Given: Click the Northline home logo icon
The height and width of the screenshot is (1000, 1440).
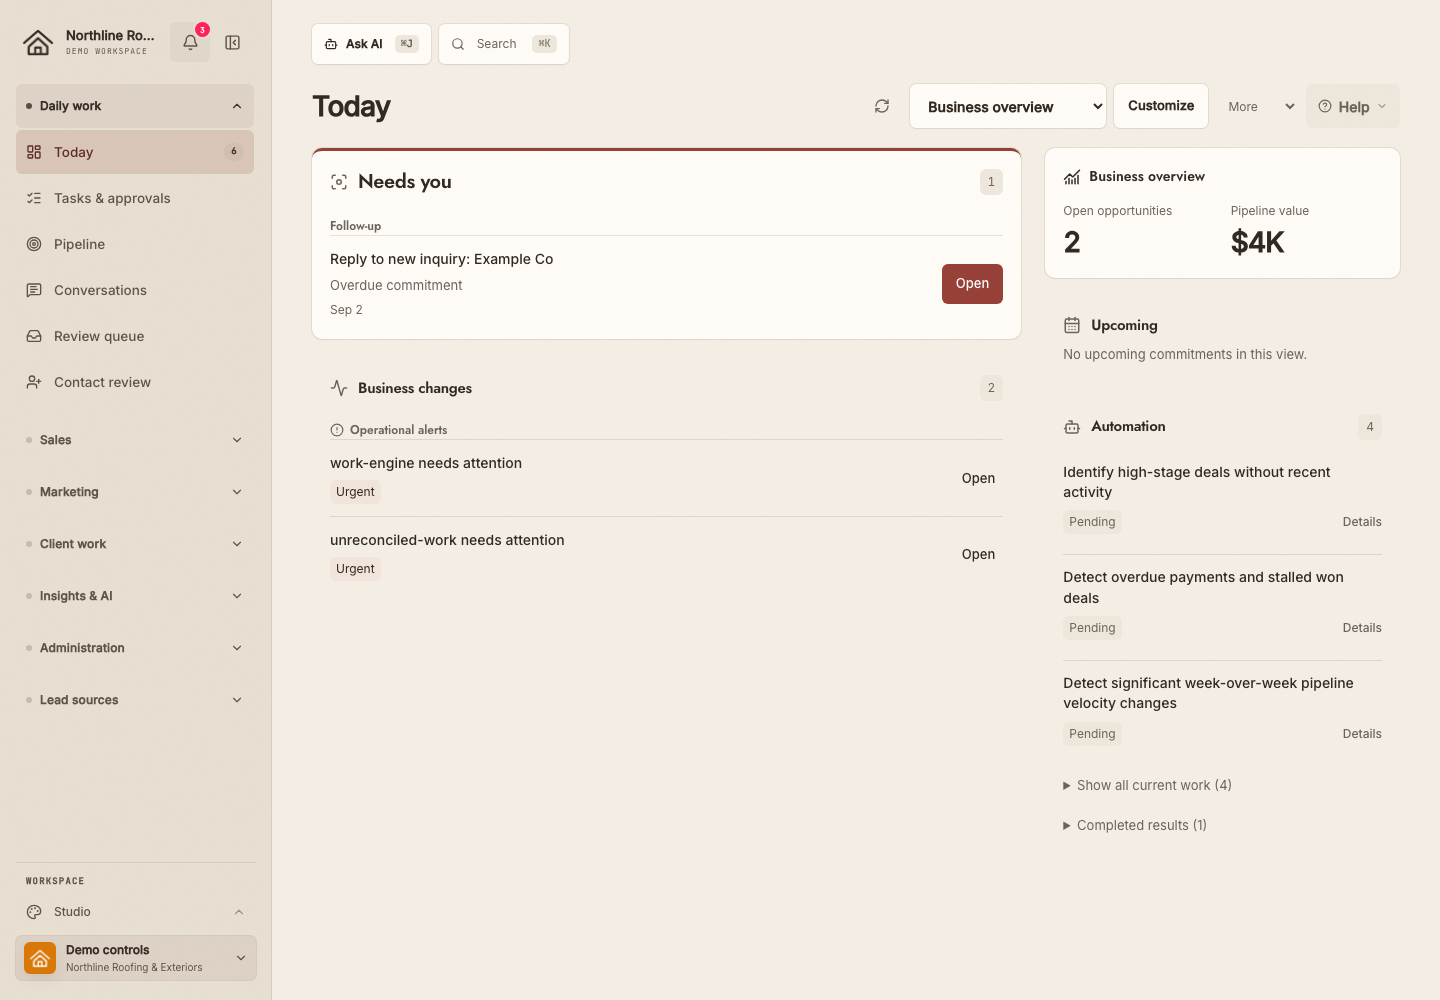Looking at the screenshot, I should 38,42.
